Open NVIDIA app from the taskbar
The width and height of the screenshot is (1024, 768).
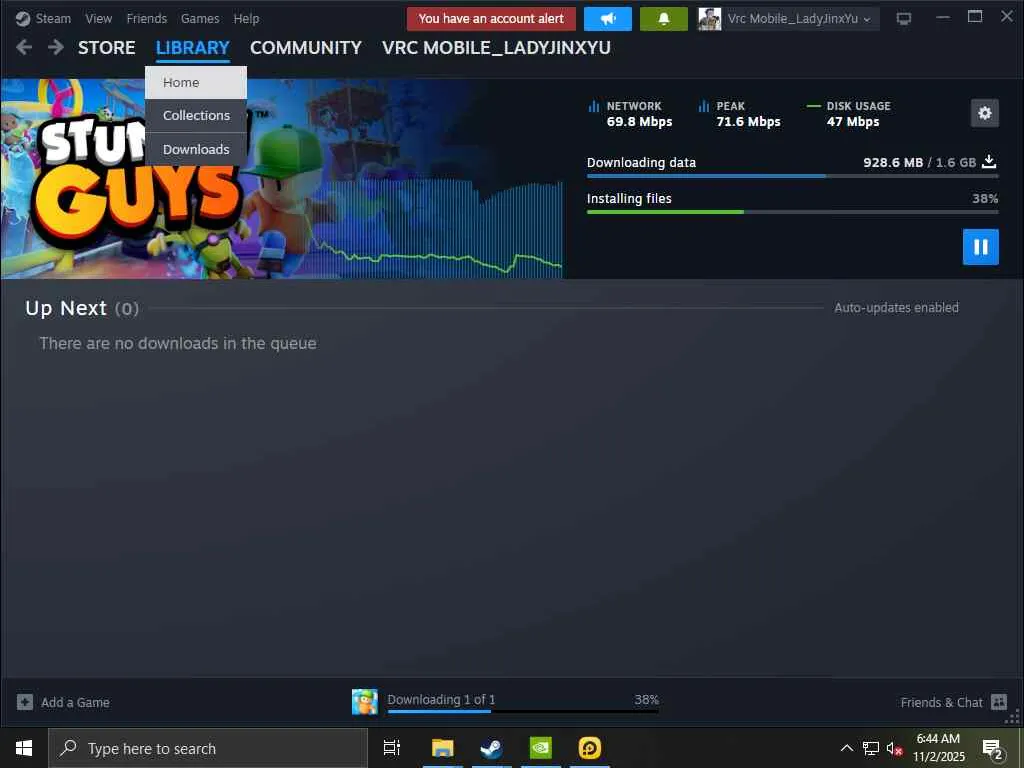pos(540,748)
